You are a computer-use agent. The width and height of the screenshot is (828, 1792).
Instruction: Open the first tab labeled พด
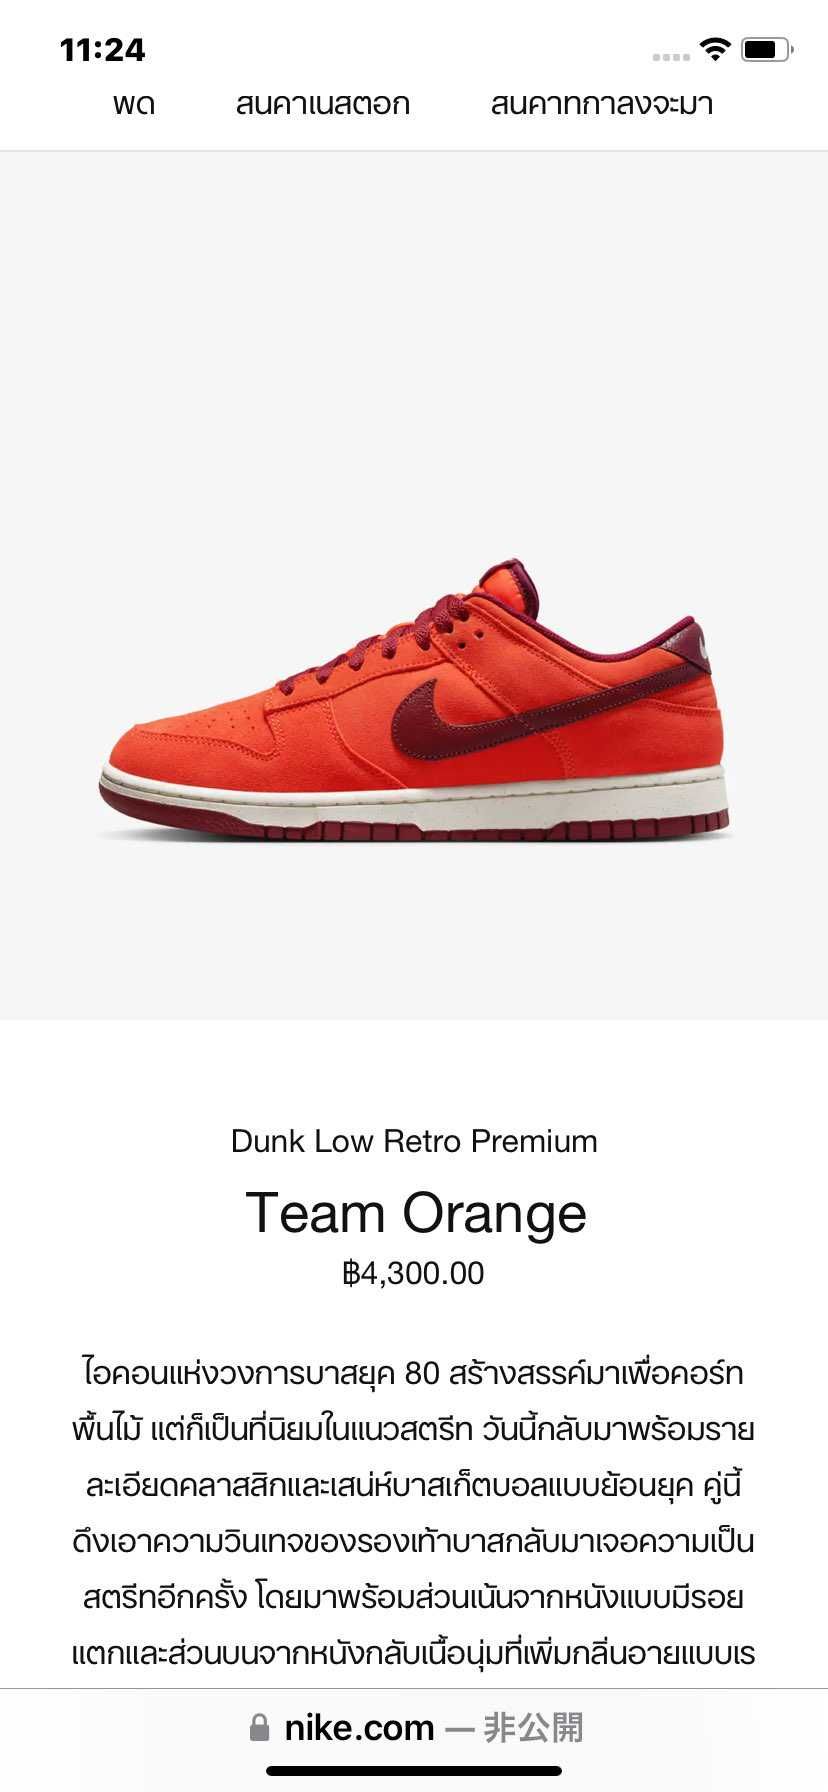click(134, 104)
